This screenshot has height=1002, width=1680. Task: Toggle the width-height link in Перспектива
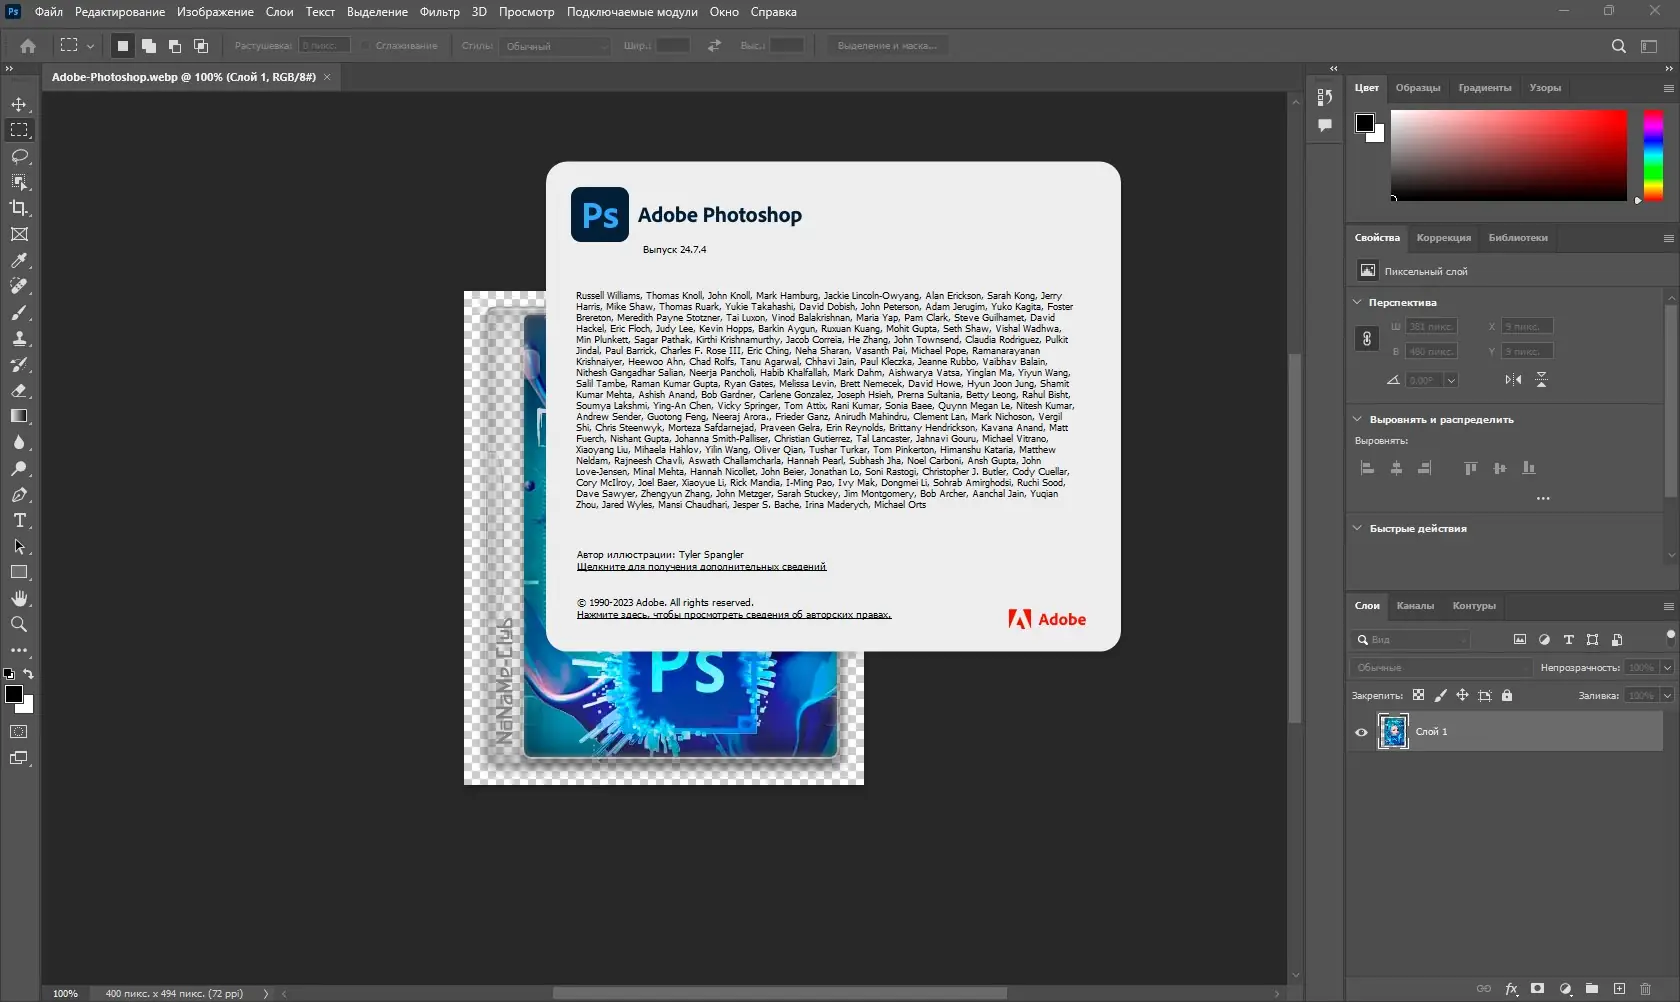click(x=1367, y=339)
